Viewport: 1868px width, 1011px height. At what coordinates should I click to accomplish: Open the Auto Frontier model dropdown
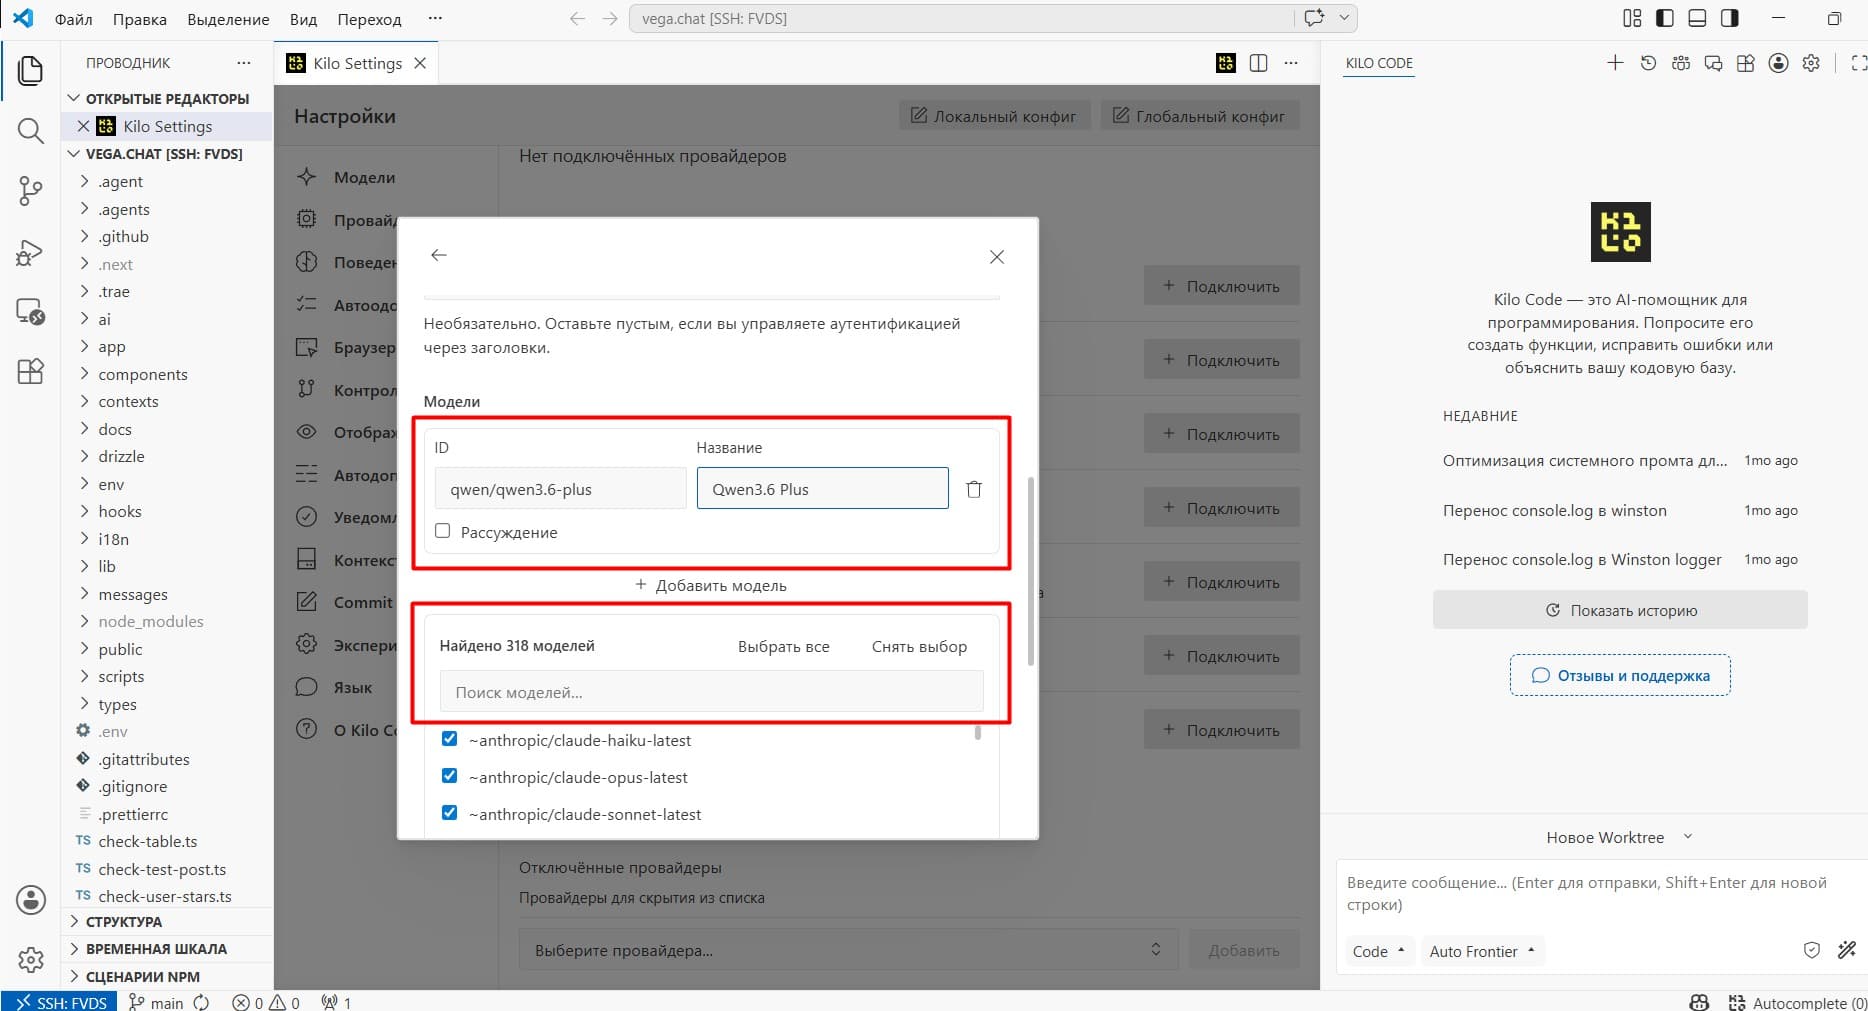click(1482, 951)
